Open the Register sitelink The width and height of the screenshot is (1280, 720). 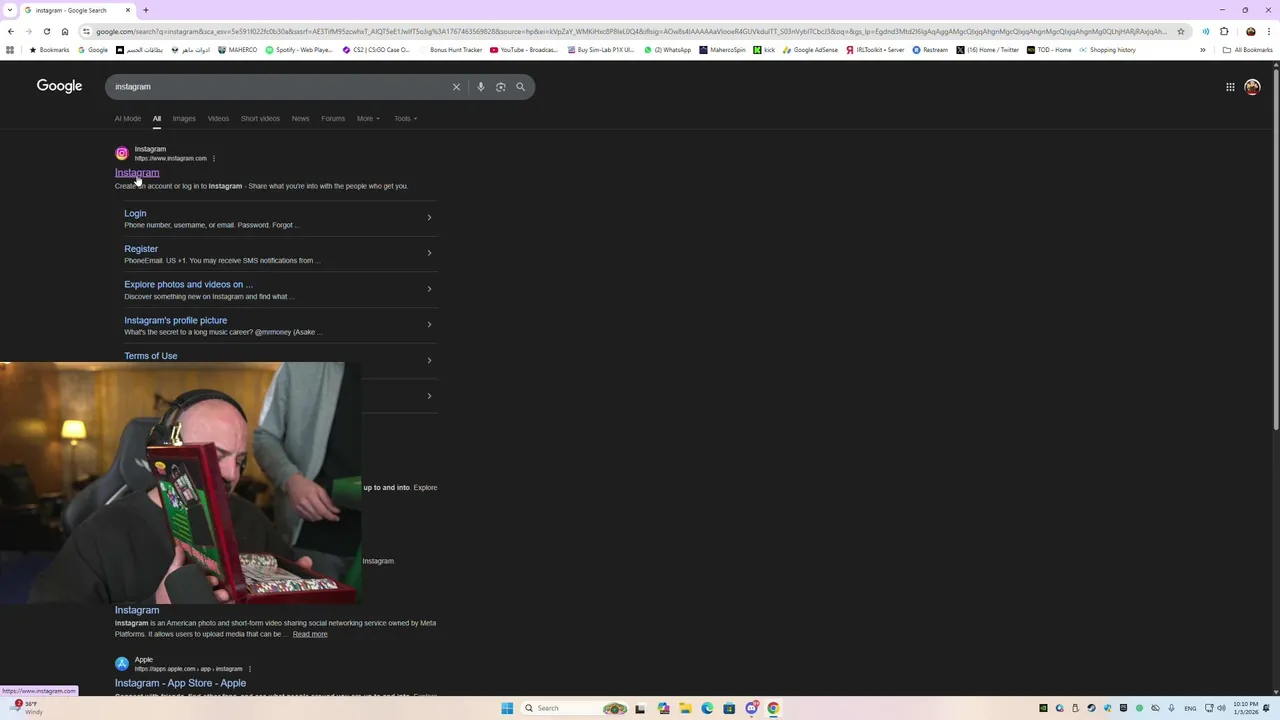(x=141, y=249)
